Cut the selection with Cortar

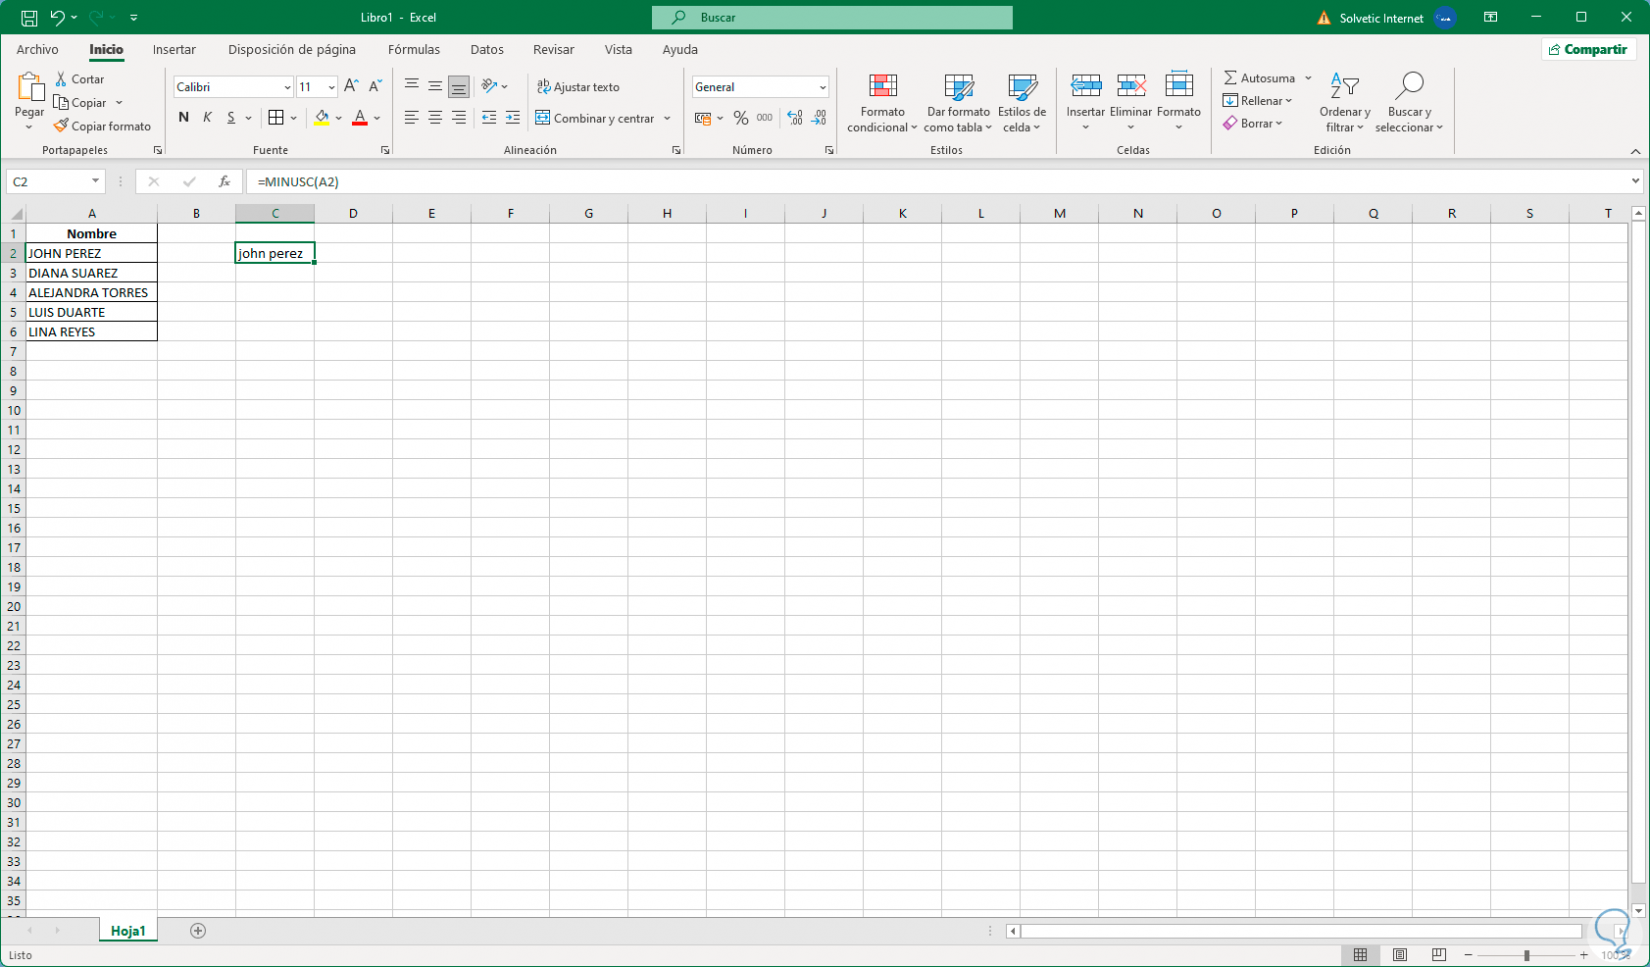[80, 79]
